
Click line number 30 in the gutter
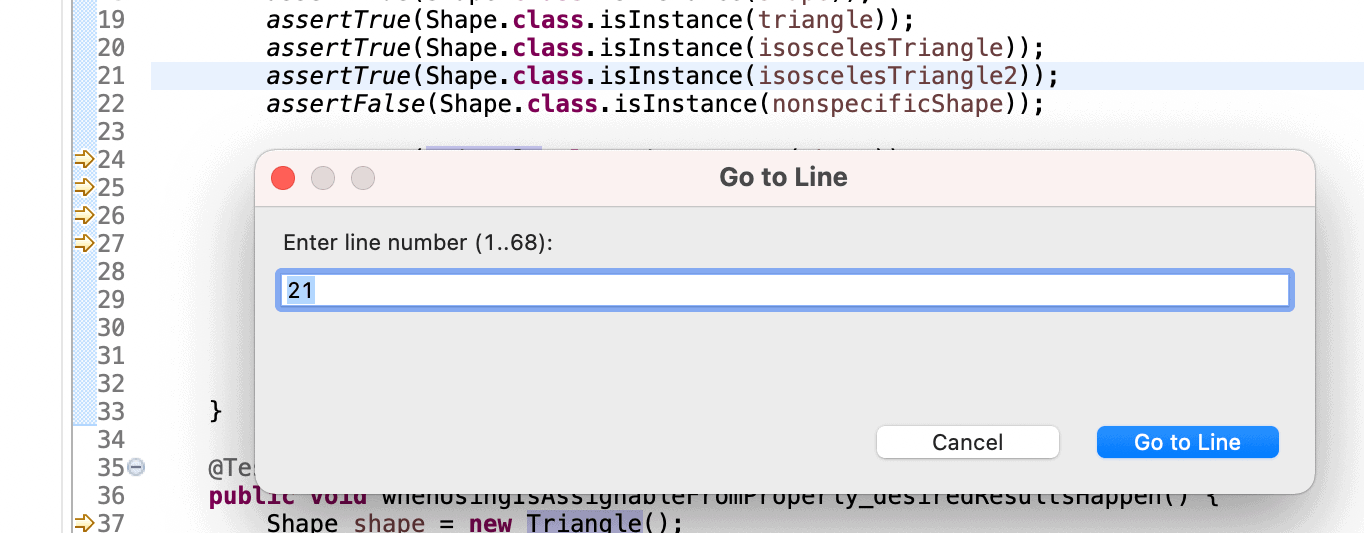click(111, 327)
